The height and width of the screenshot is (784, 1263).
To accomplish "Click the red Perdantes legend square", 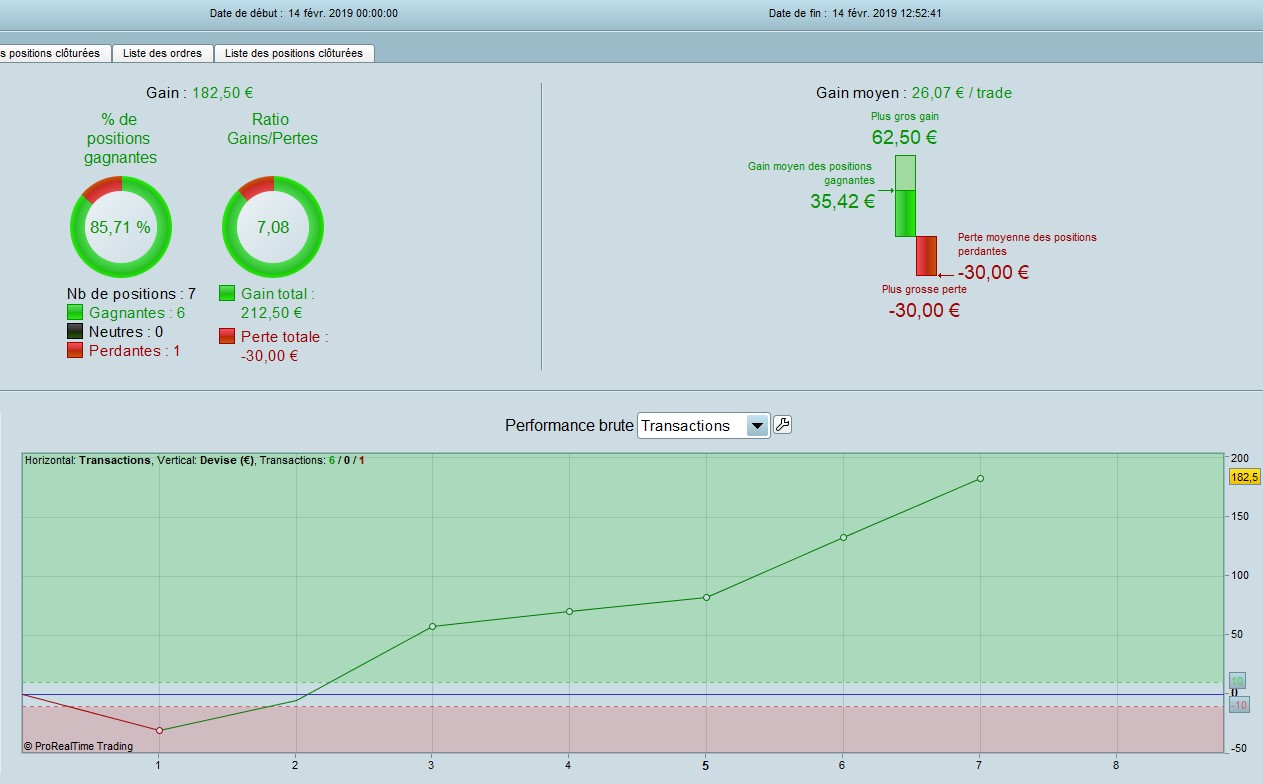I will coord(75,351).
